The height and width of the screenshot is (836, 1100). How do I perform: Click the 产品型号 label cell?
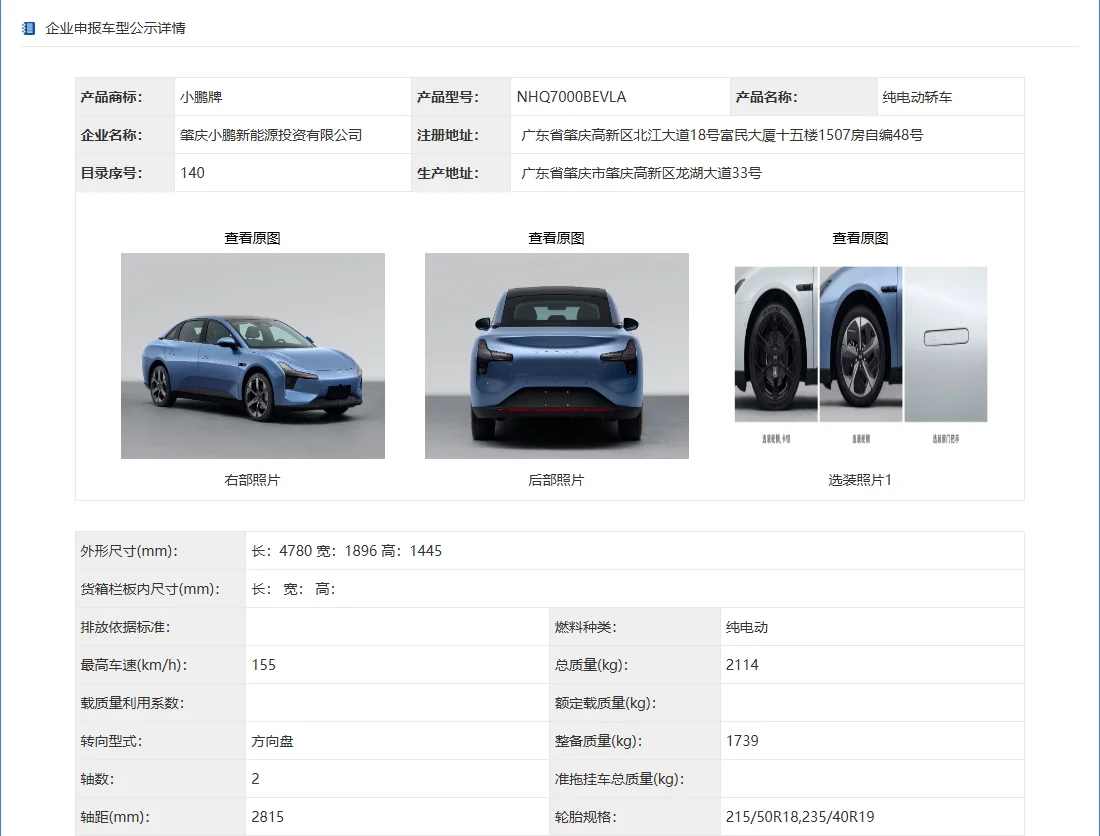461,97
